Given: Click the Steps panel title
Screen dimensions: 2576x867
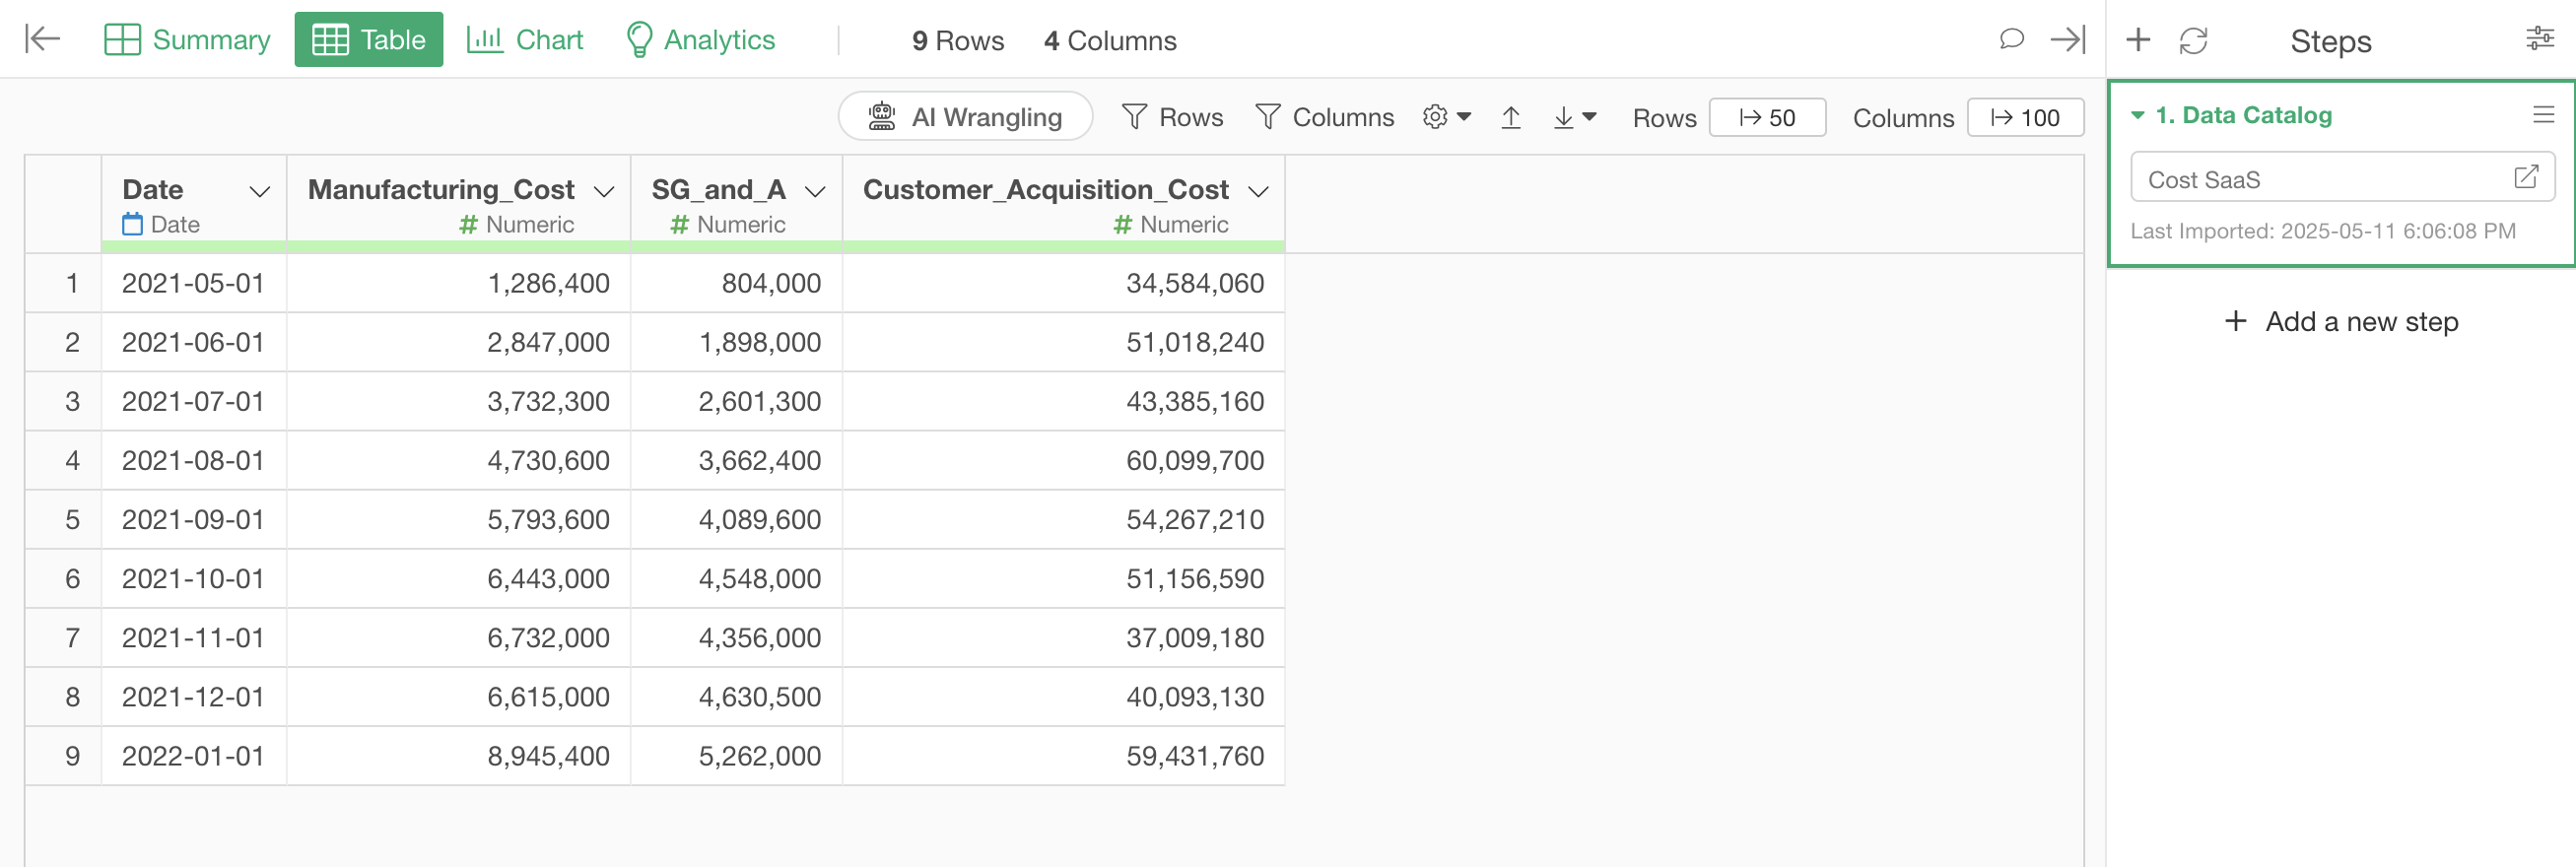Looking at the screenshot, I should (2330, 41).
